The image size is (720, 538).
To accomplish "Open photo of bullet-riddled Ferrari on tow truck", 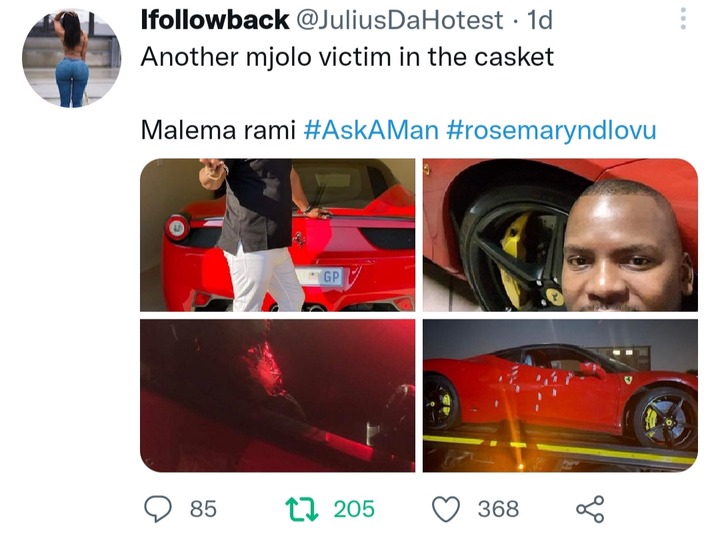I will pyautogui.click(x=560, y=396).
